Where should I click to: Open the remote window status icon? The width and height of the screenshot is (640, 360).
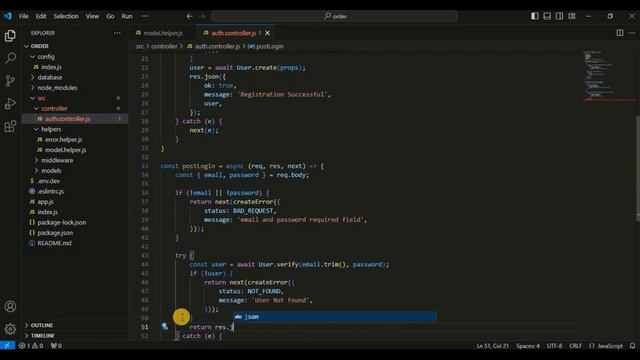(7, 346)
